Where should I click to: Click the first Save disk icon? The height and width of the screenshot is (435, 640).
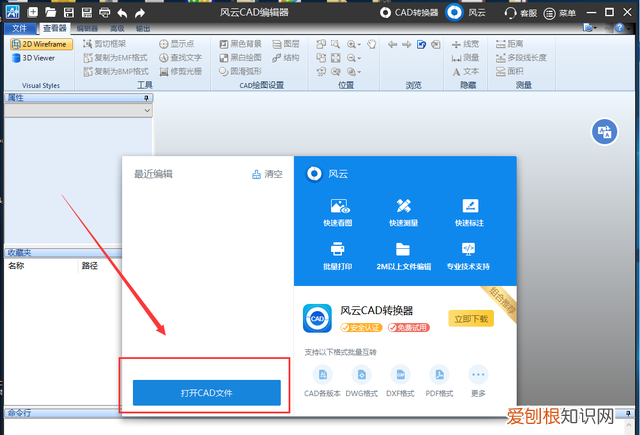[x=69, y=12]
